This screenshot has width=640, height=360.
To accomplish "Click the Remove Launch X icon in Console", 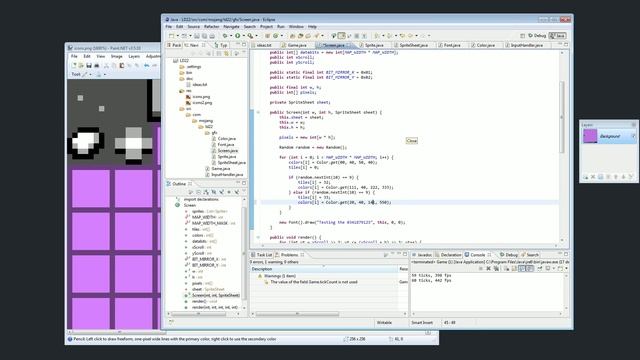I will (489, 269).
